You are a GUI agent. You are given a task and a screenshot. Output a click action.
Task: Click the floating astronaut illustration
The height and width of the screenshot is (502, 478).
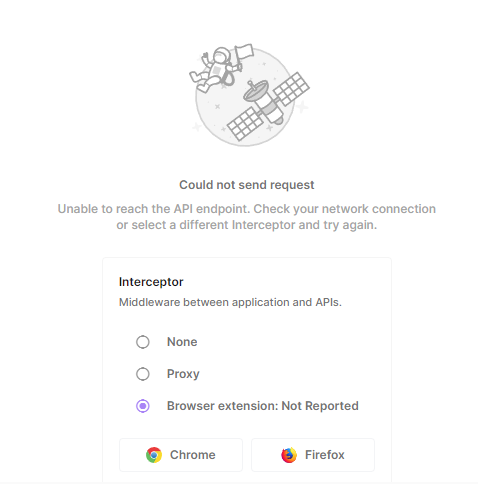coord(213,69)
